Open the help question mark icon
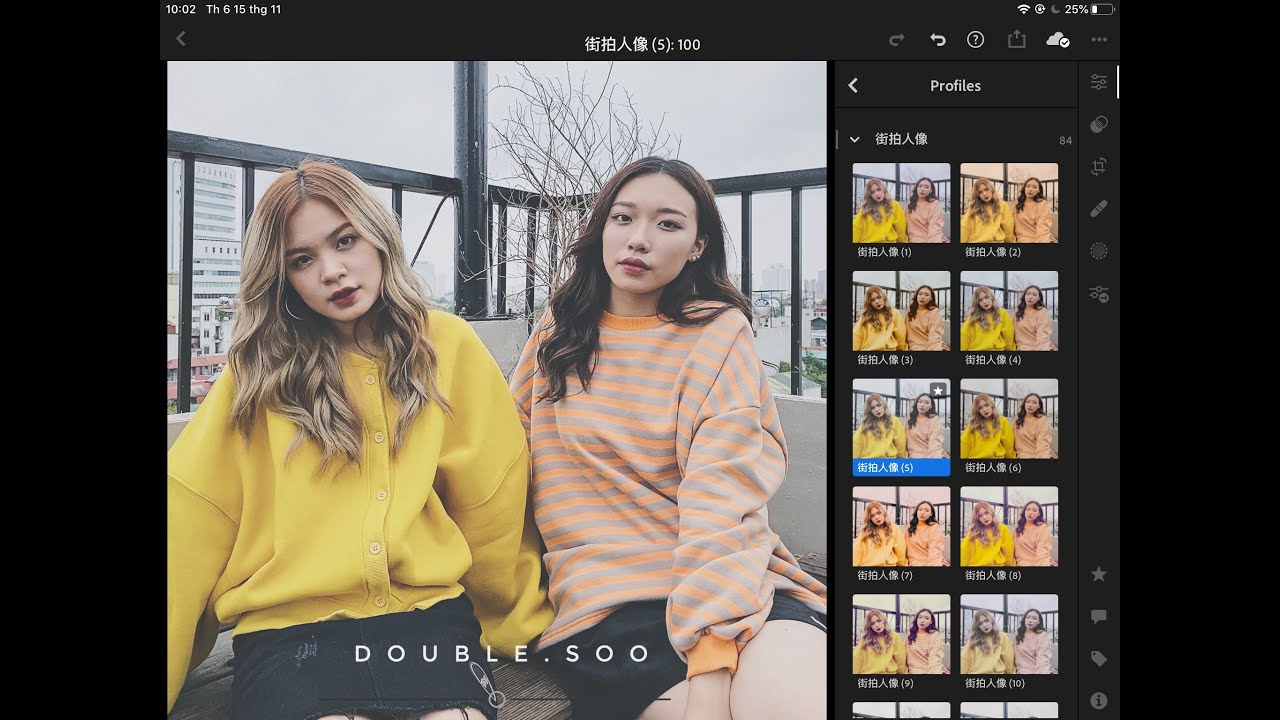This screenshot has width=1280, height=720. coord(976,40)
